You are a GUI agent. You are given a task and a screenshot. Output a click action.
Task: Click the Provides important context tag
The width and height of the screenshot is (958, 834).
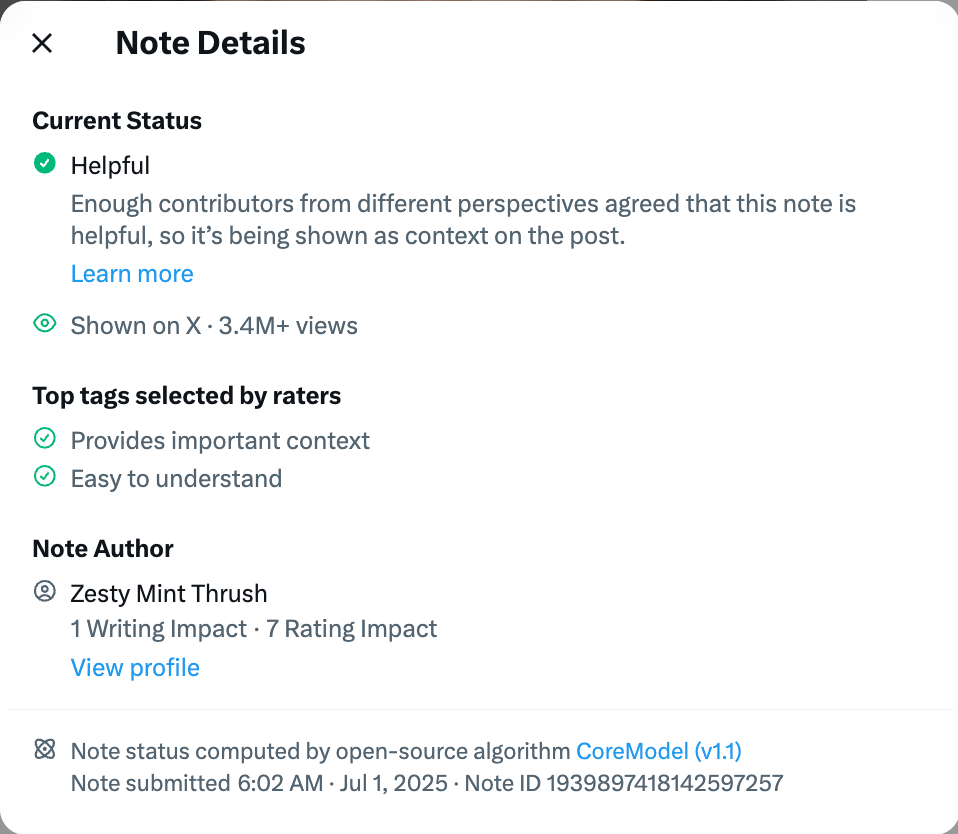click(220, 441)
